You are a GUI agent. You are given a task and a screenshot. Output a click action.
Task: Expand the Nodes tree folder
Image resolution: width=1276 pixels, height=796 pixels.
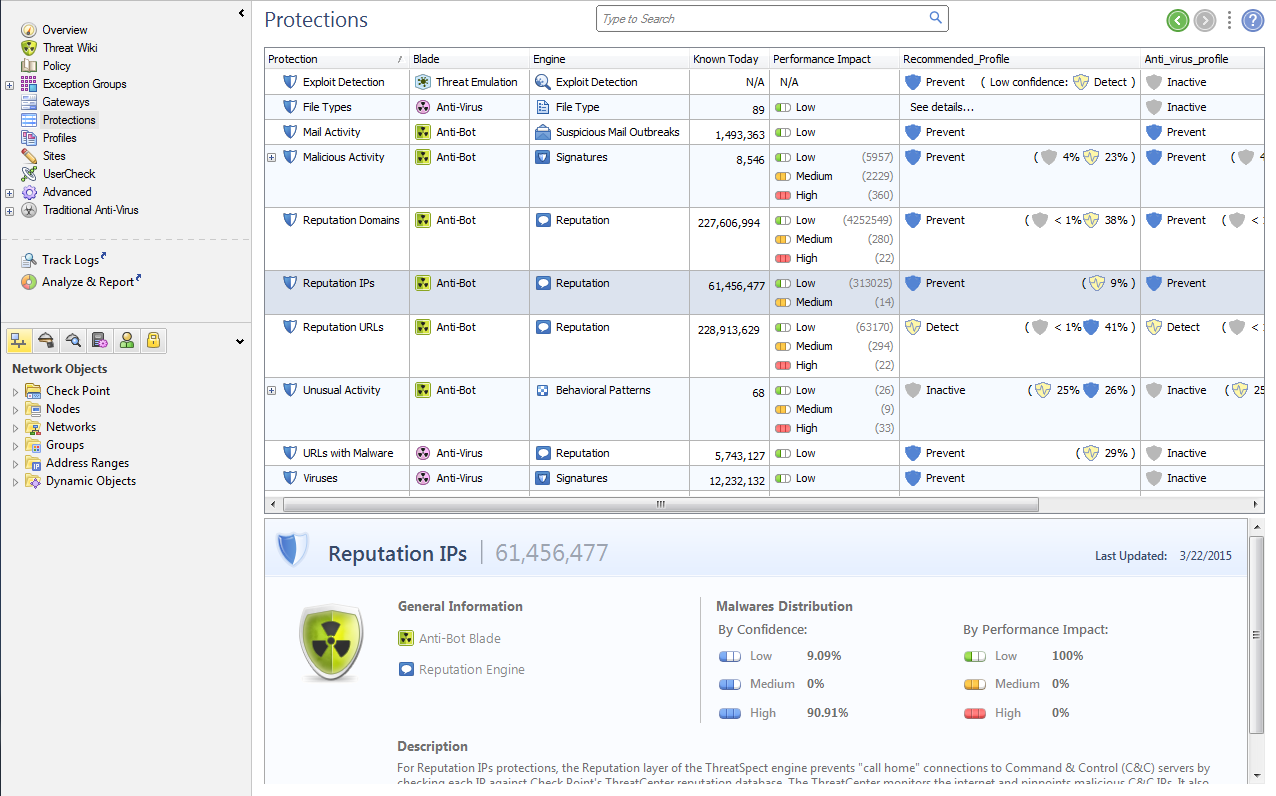coord(15,409)
